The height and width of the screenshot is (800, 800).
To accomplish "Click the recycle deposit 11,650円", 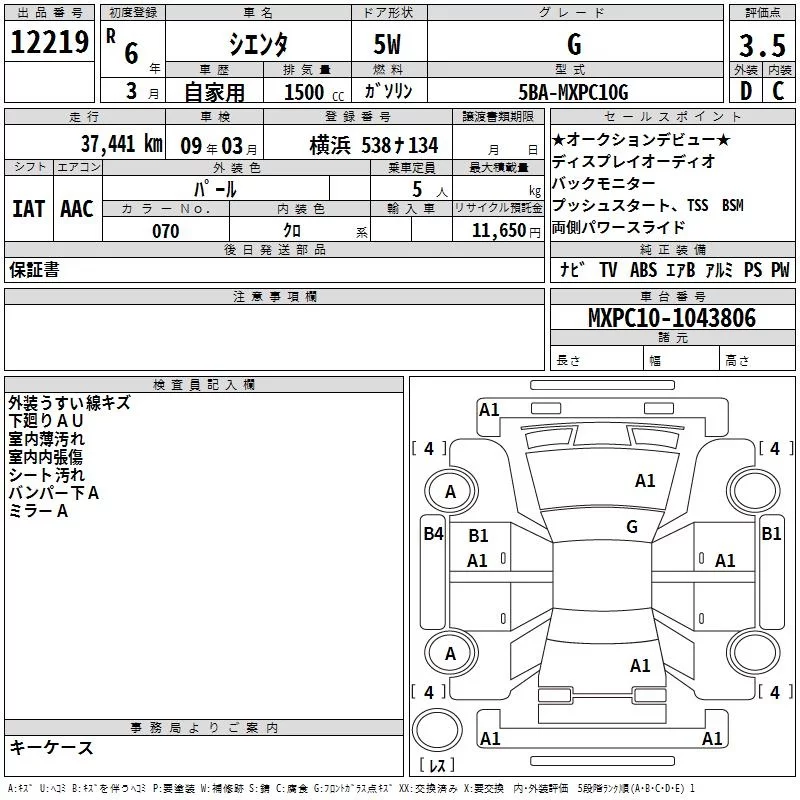I will [506, 231].
